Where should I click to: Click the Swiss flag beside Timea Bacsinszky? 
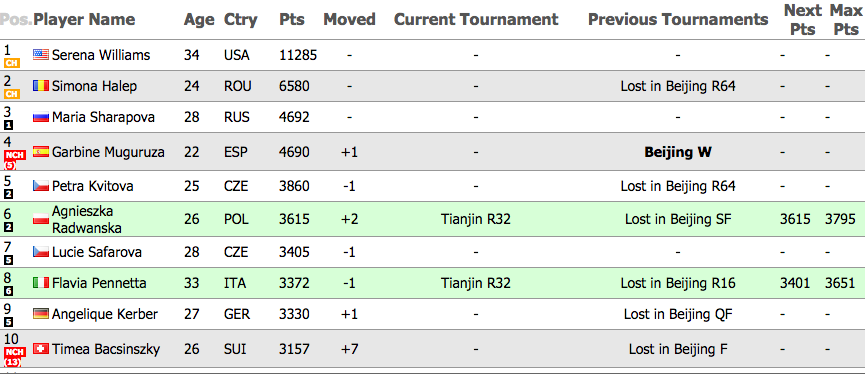(41, 349)
